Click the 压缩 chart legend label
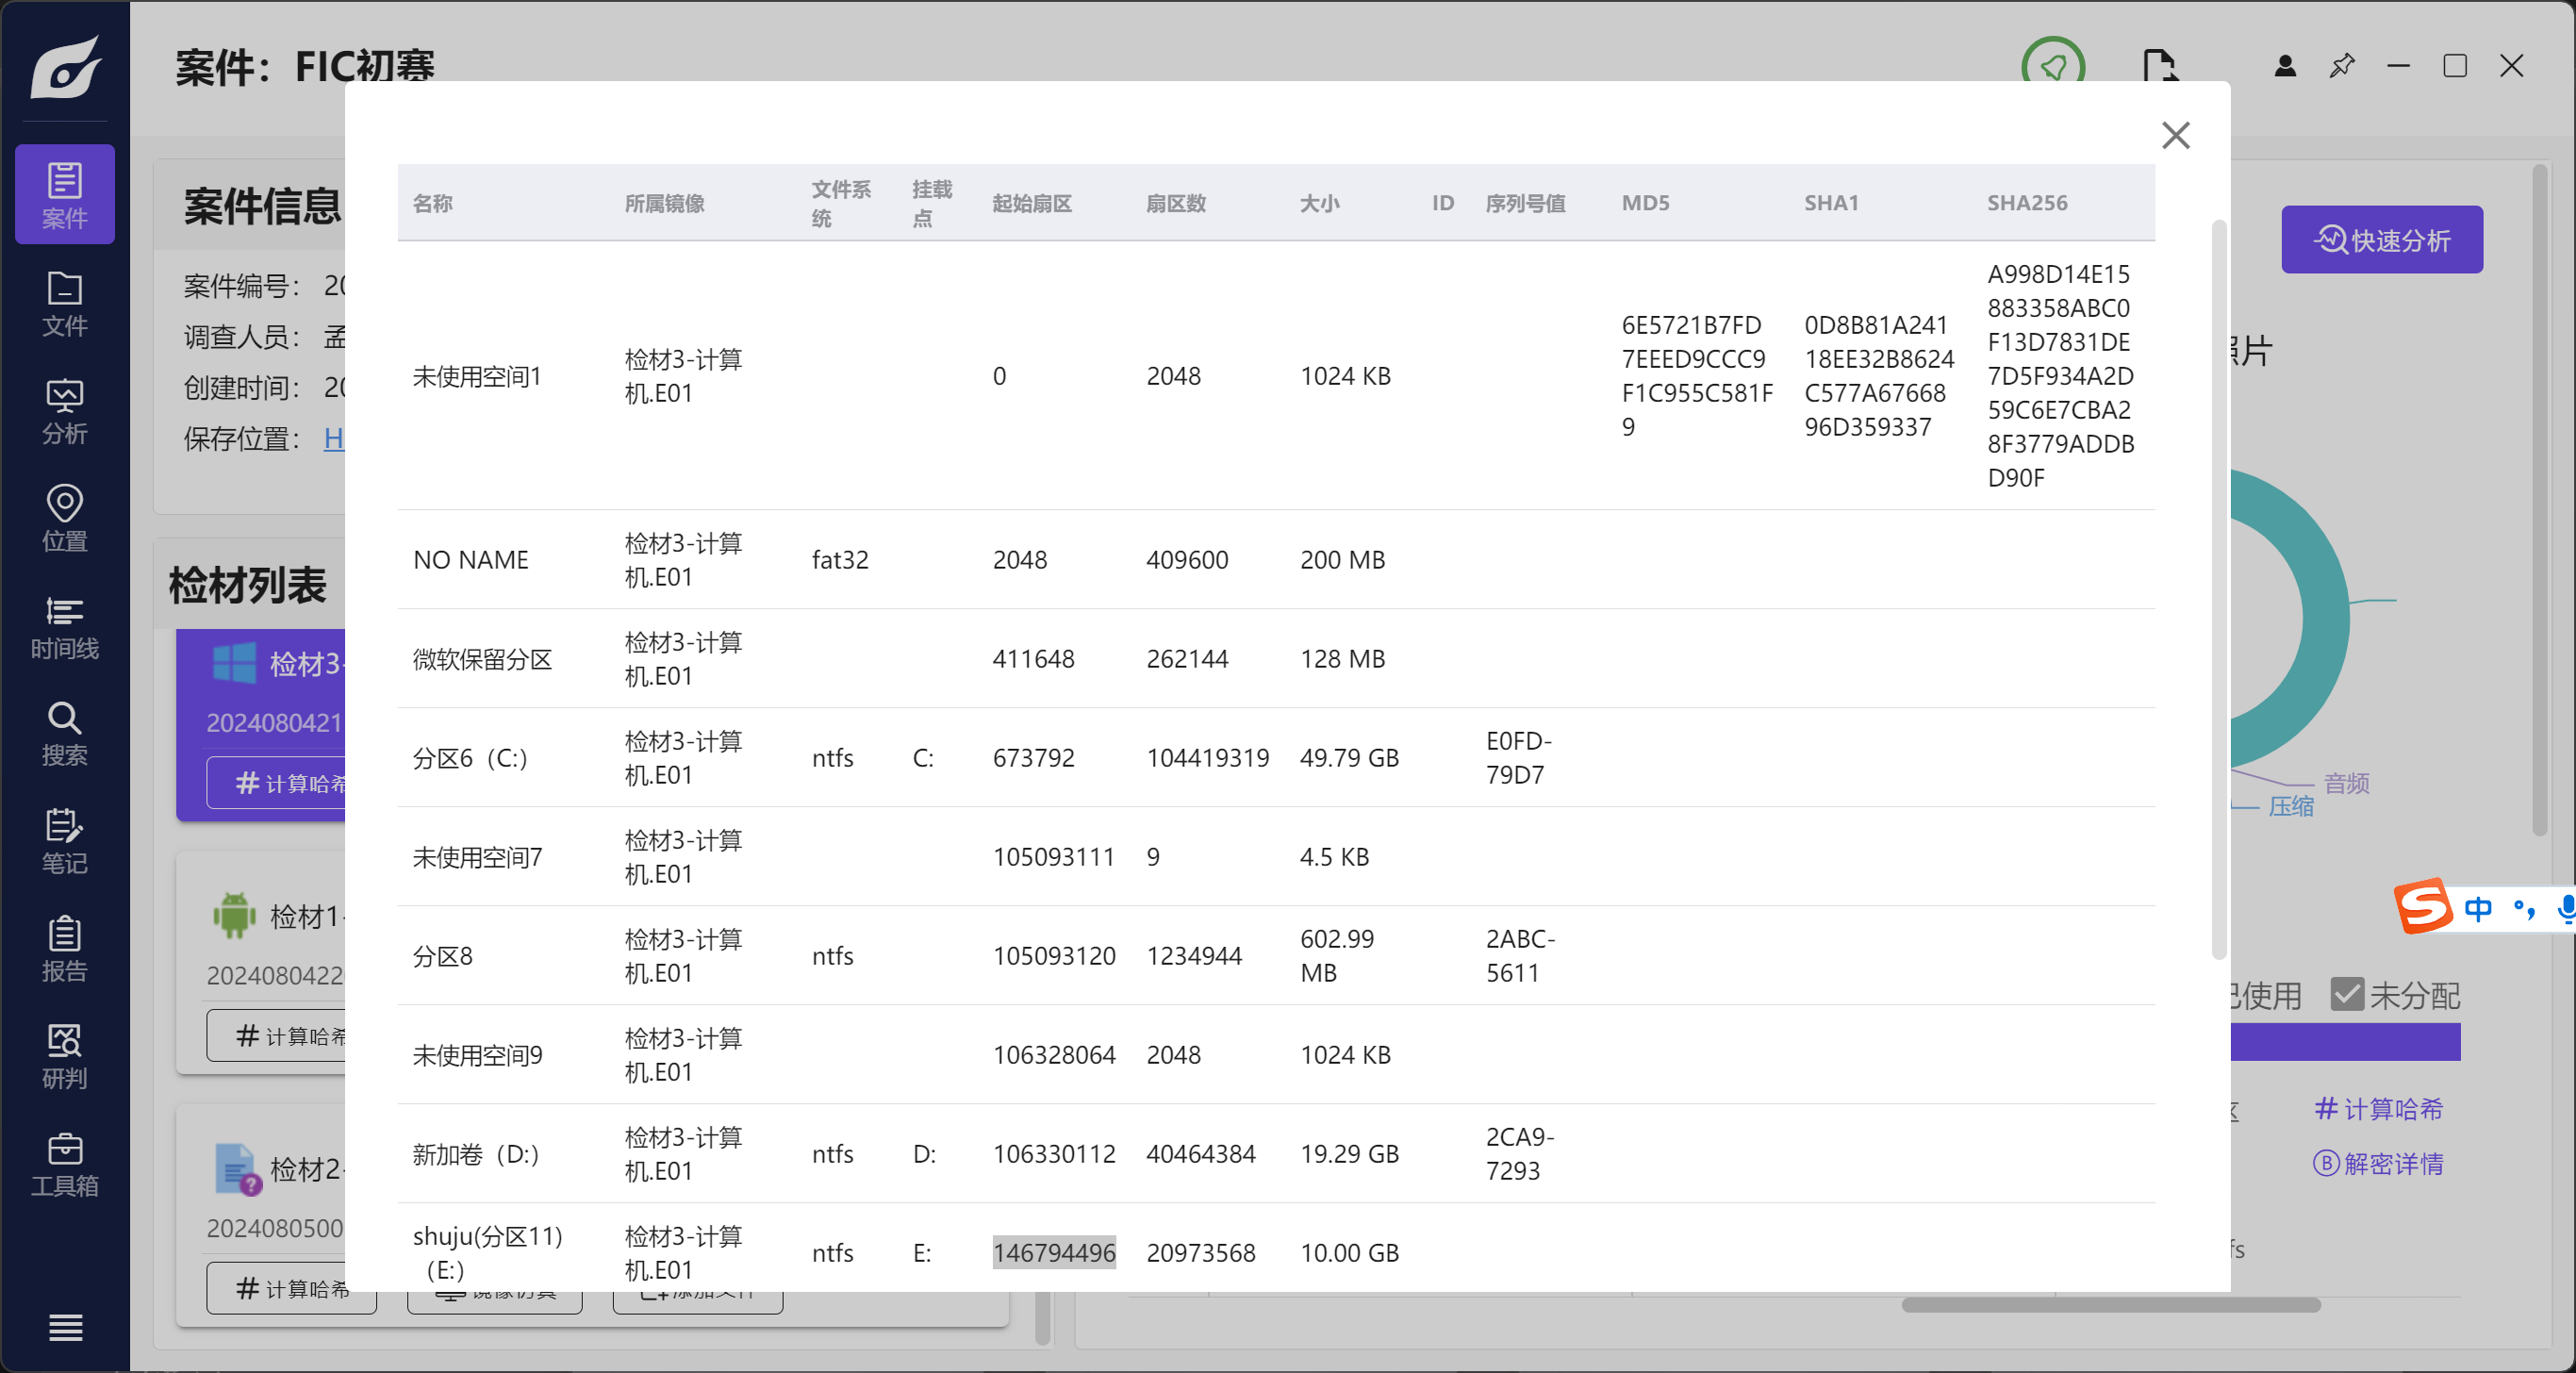Image resolution: width=2576 pixels, height=1373 pixels. tap(2290, 806)
